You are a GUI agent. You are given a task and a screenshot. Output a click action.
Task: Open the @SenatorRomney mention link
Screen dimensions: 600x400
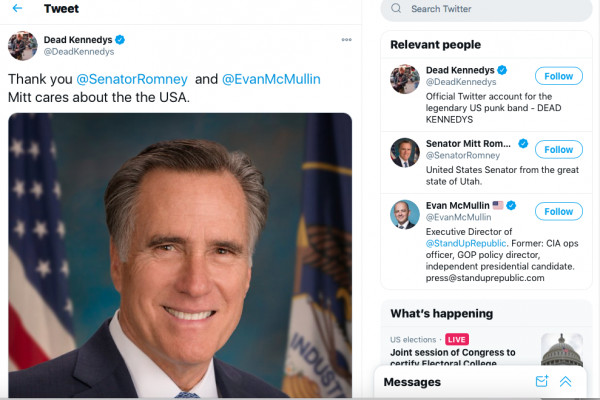(132, 79)
